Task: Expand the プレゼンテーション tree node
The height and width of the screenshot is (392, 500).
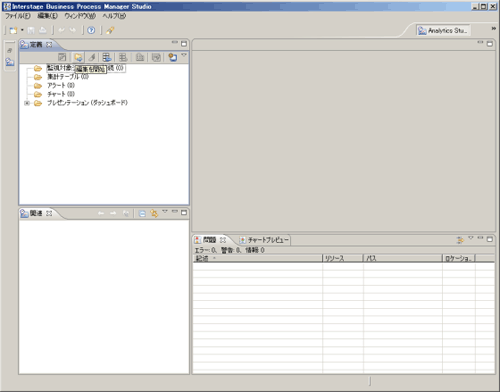Action: pyautogui.click(x=27, y=103)
